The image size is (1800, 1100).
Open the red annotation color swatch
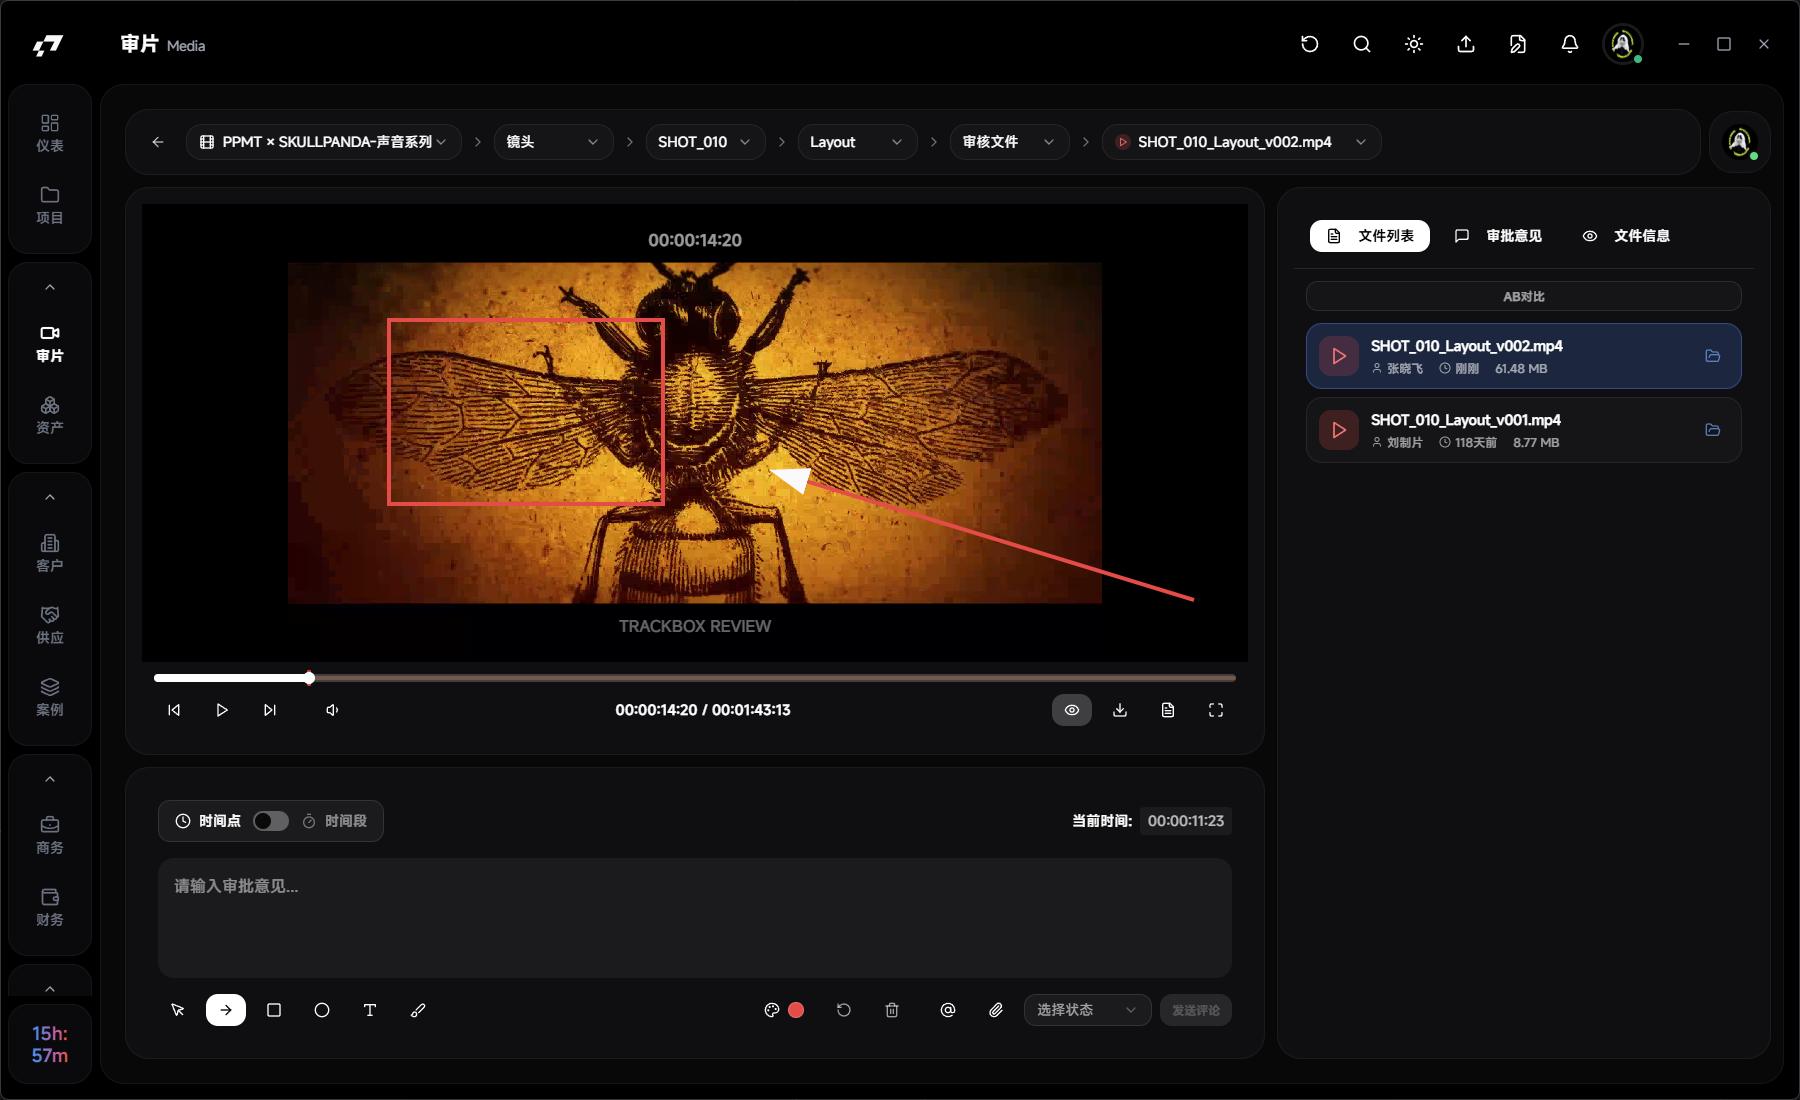coord(796,1010)
